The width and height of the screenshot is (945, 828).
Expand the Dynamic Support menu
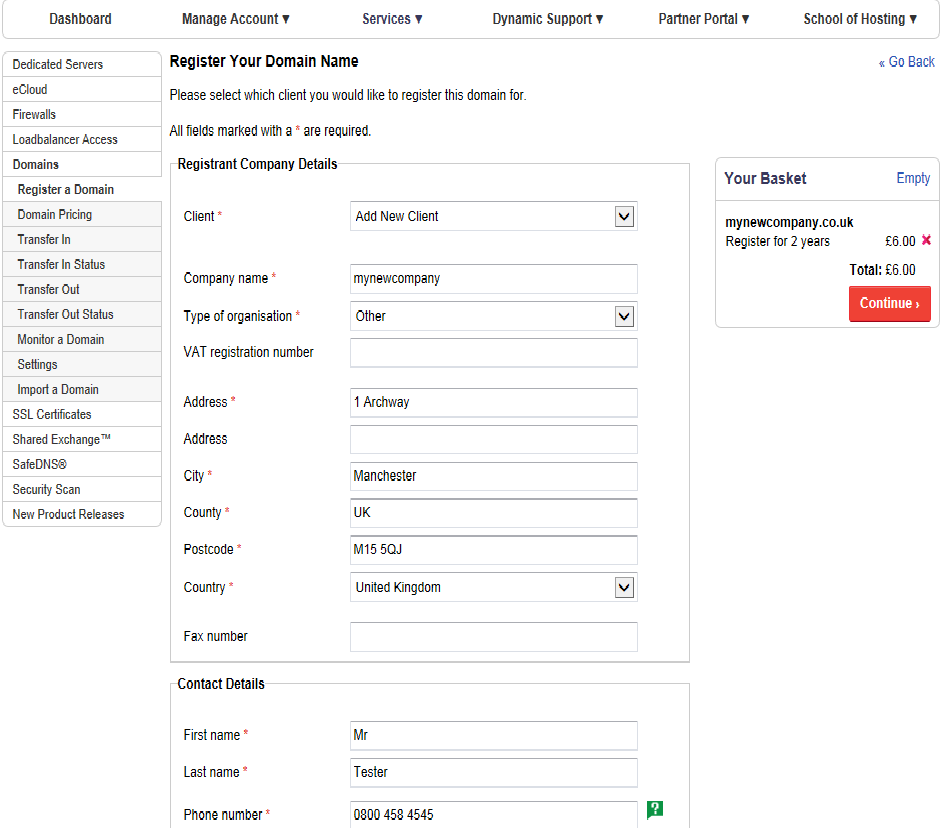548,19
